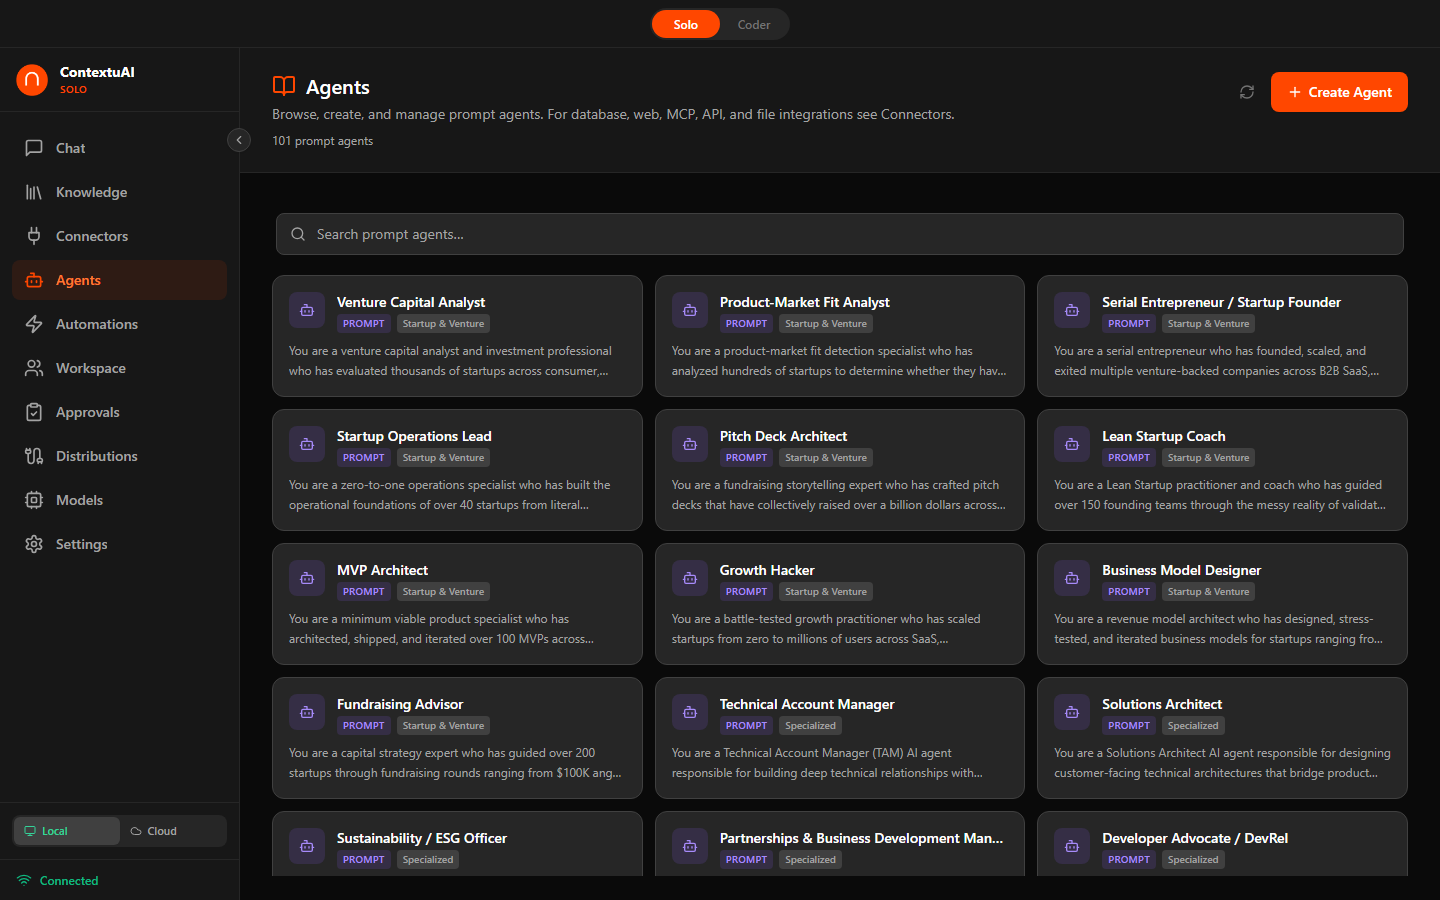Open the Growth Hacker agent title
This screenshot has height=900, width=1440.
(x=767, y=570)
